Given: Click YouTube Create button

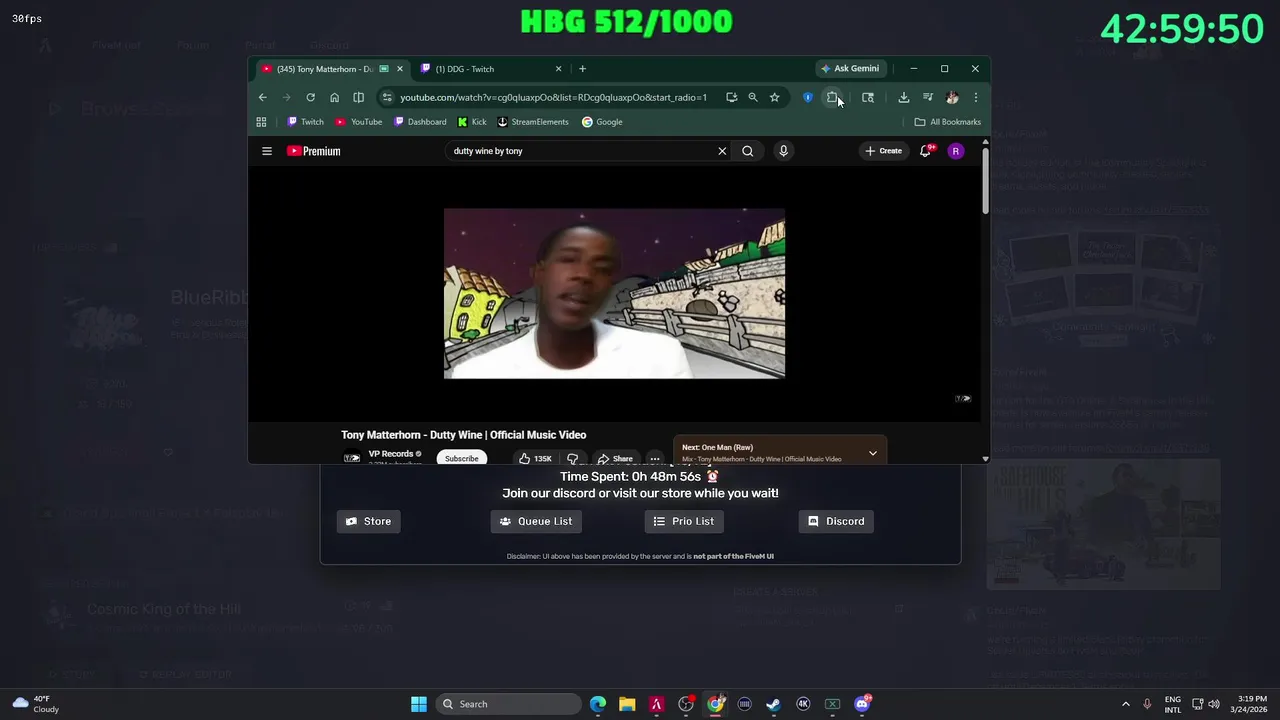Looking at the screenshot, I should click(884, 151).
